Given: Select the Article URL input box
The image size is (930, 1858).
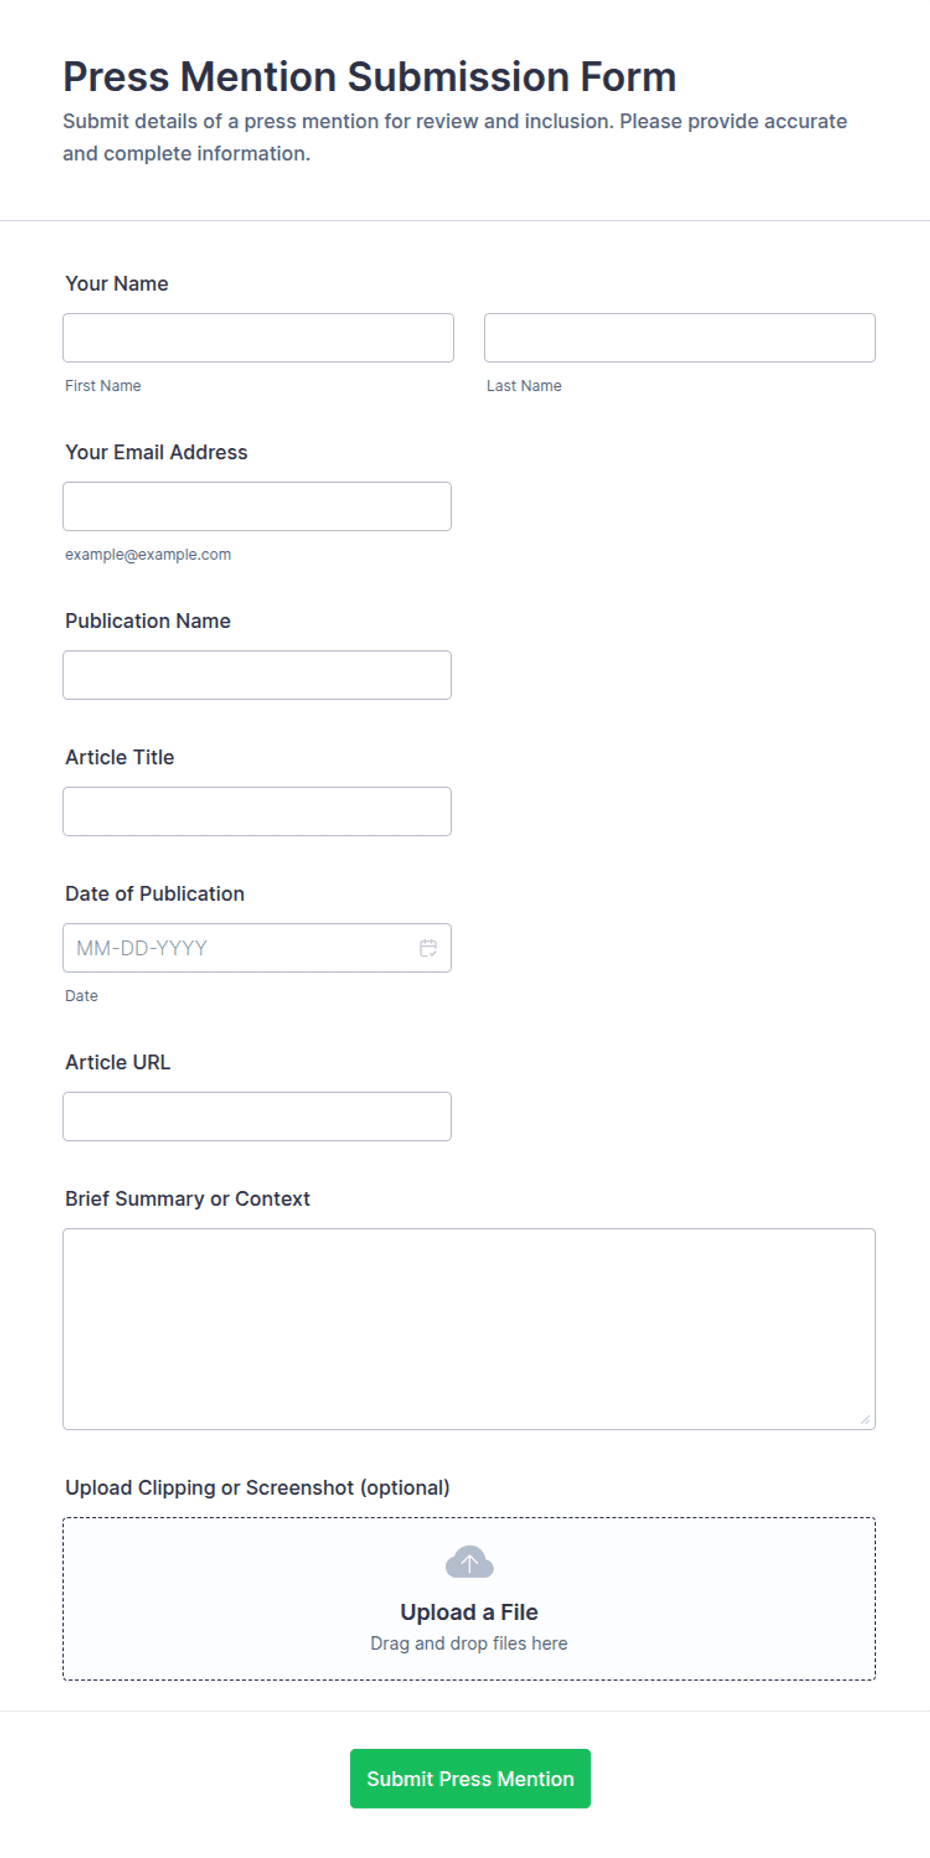Looking at the screenshot, I should click(257, 1116).
